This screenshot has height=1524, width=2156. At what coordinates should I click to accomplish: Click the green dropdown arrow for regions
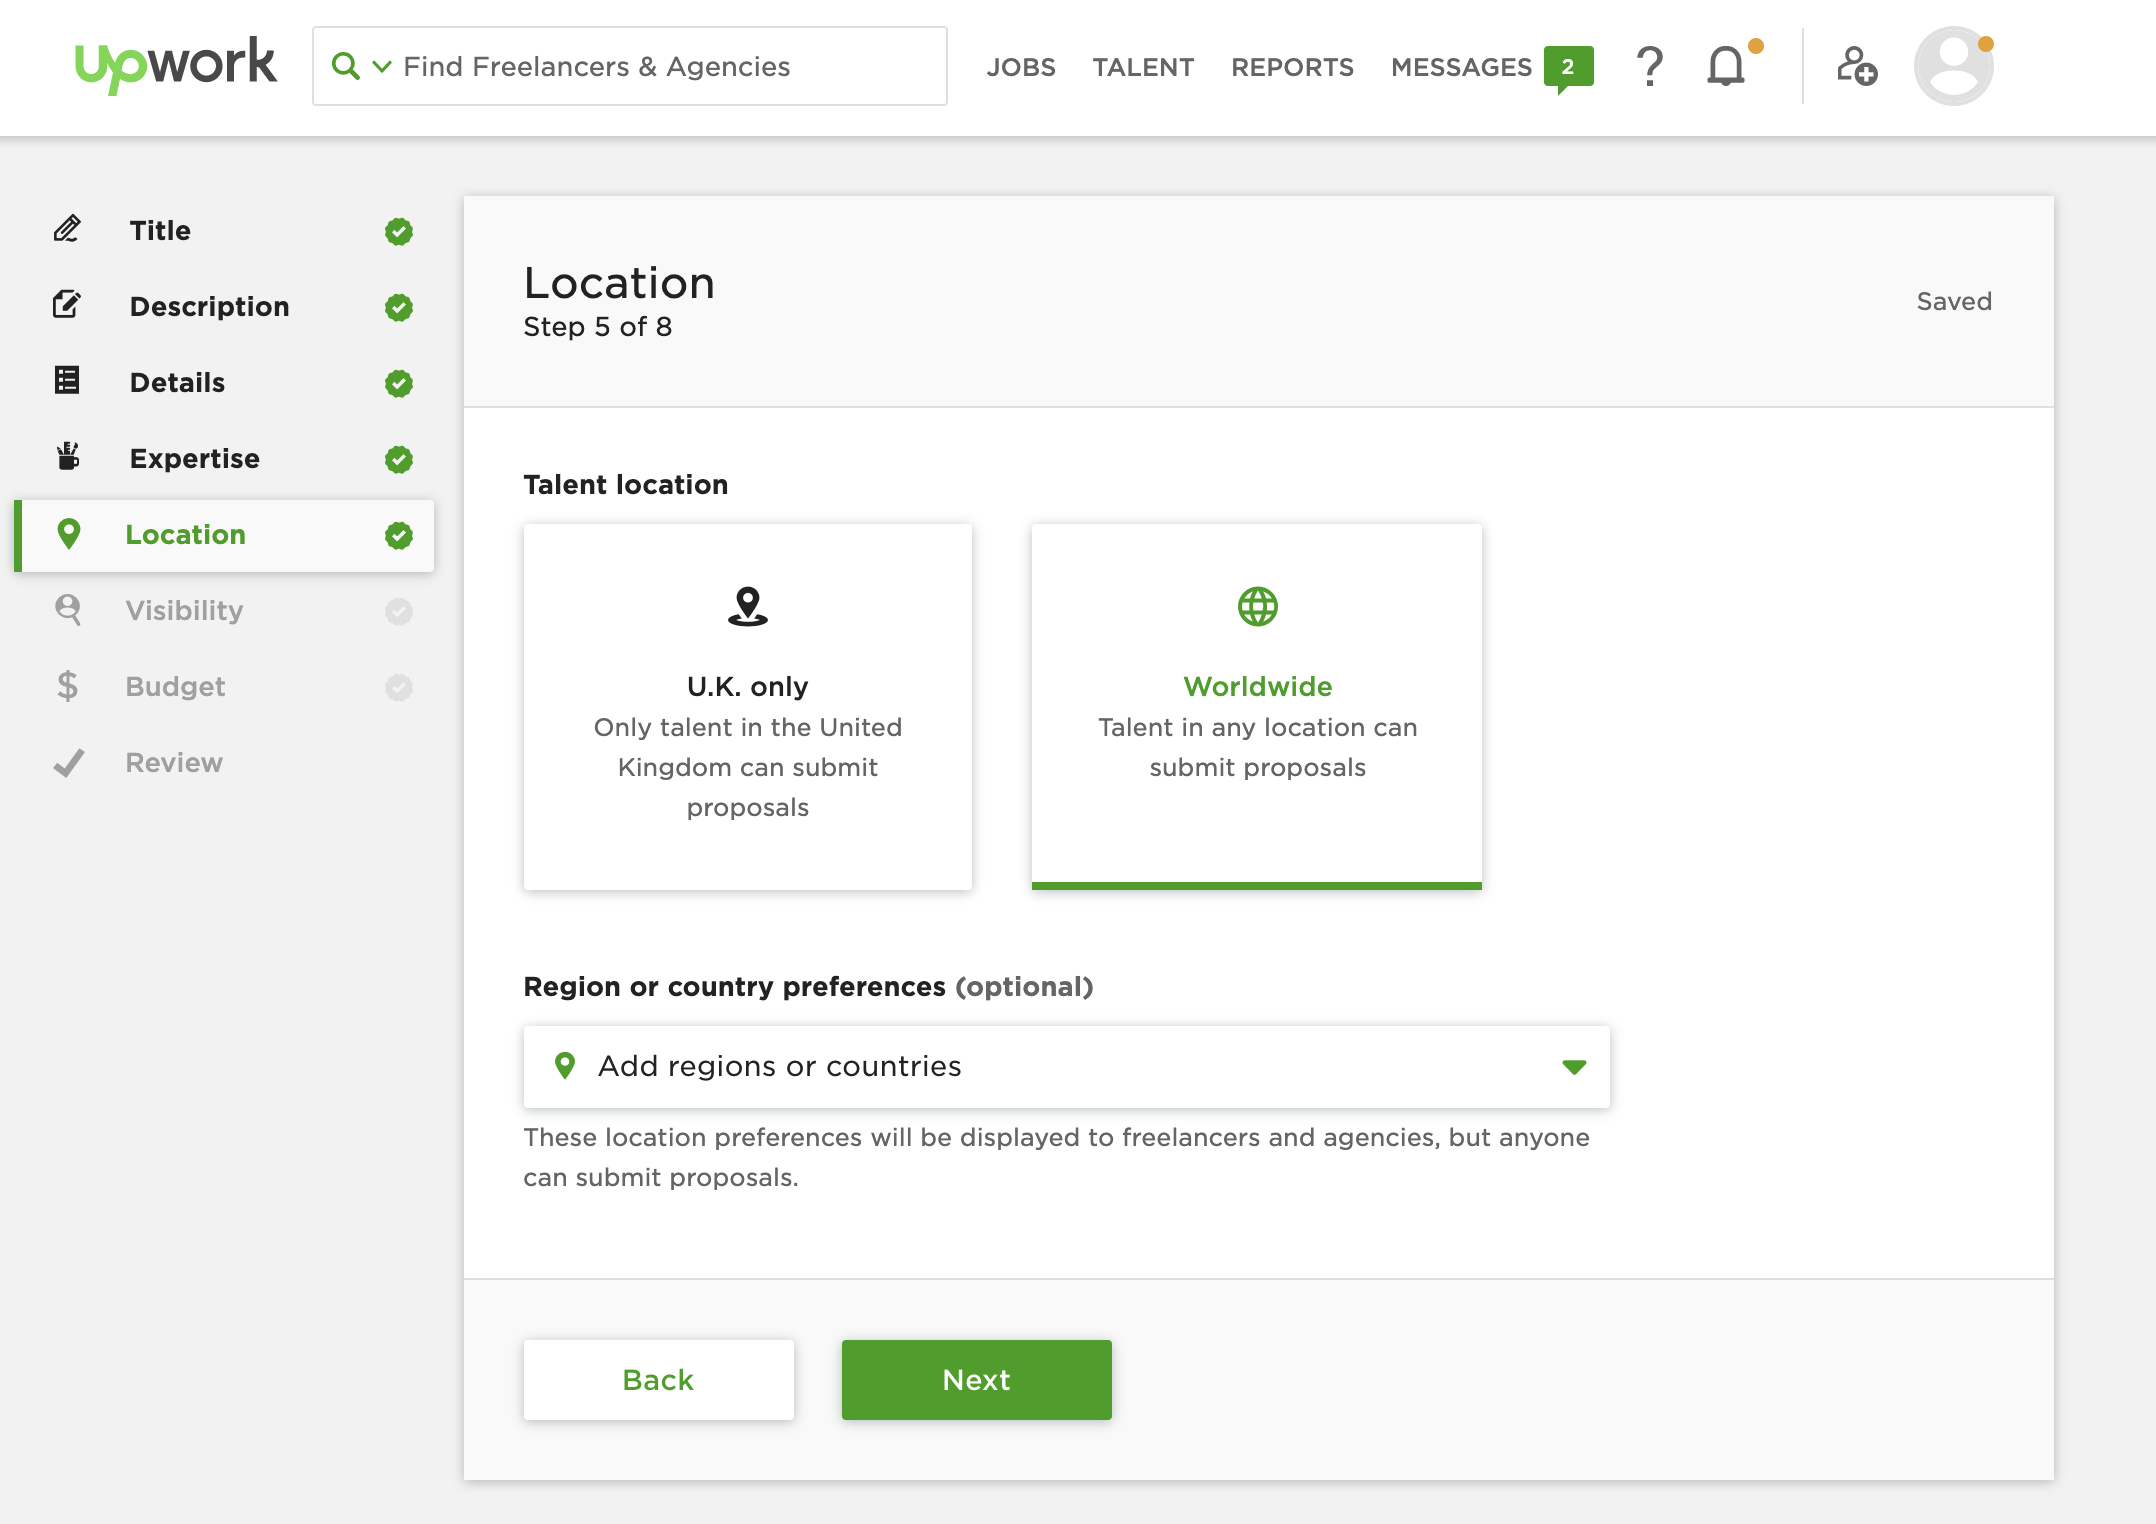tap(1574, 1067)
